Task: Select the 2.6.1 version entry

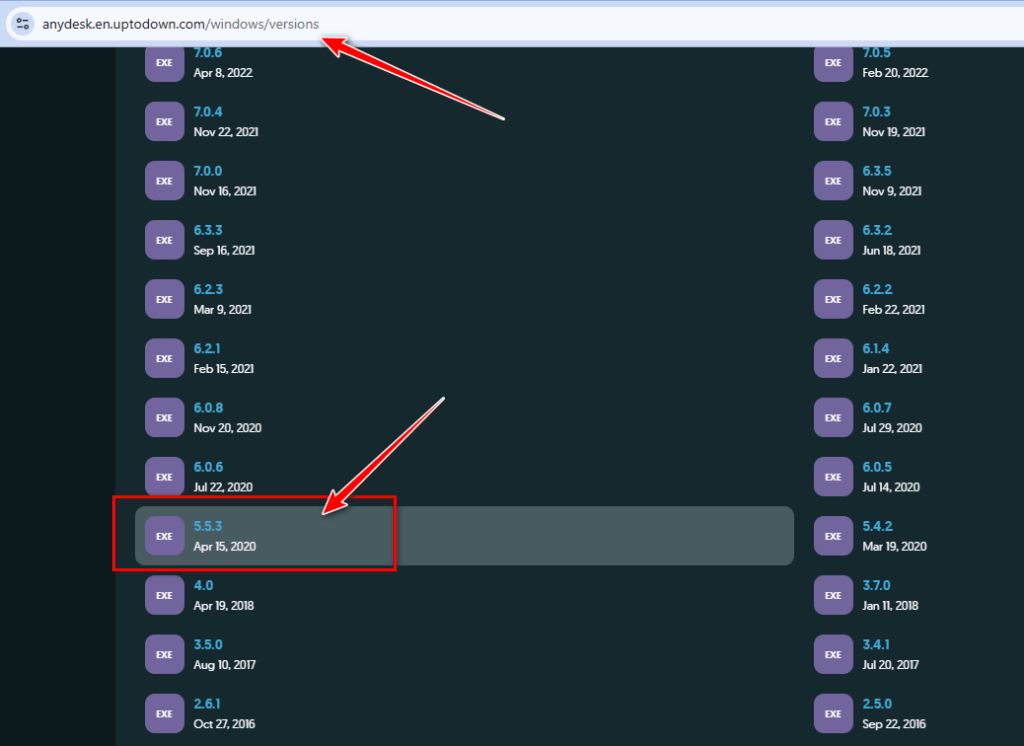Action: 207,704
